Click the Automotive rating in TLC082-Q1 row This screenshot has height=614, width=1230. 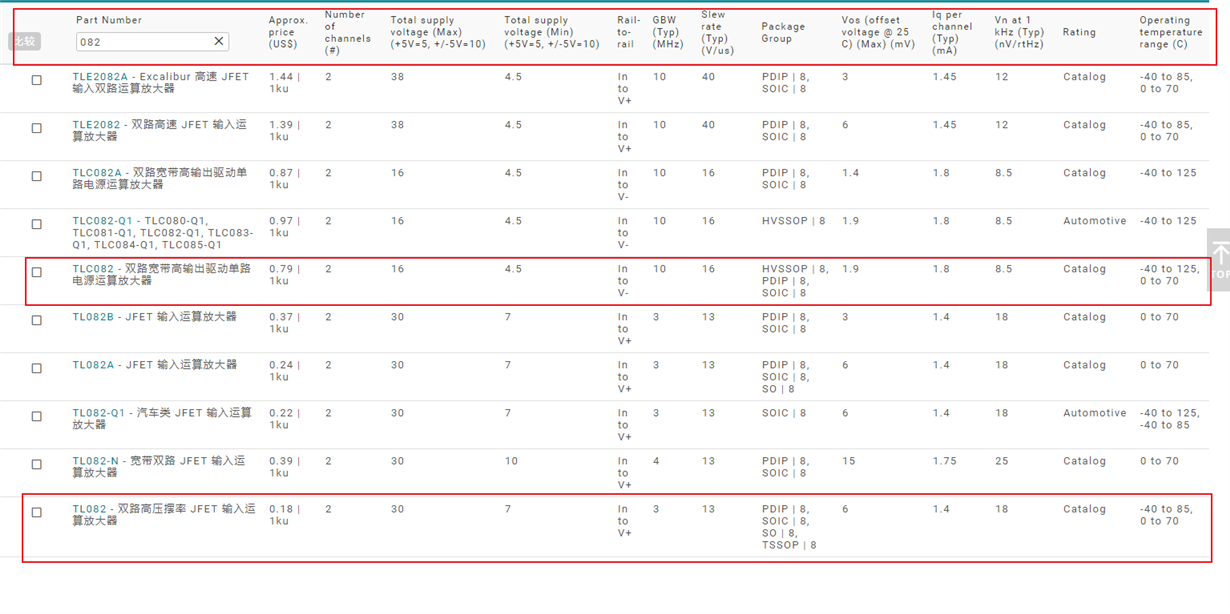1095,221
